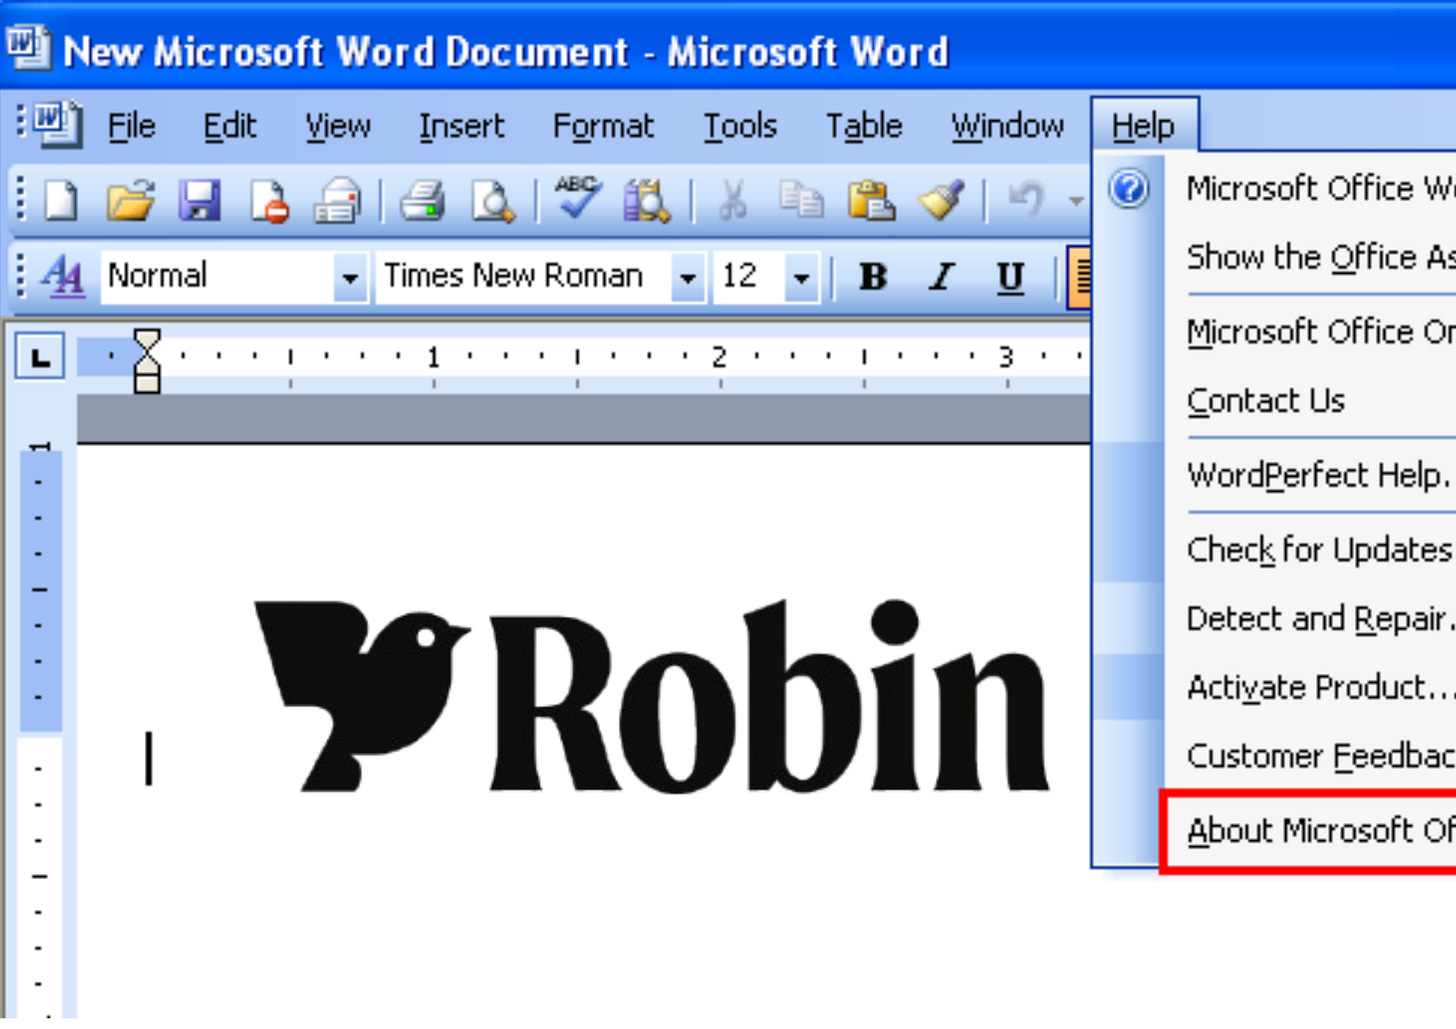
Task: Open the Format menu
Action: click(603, 126)
